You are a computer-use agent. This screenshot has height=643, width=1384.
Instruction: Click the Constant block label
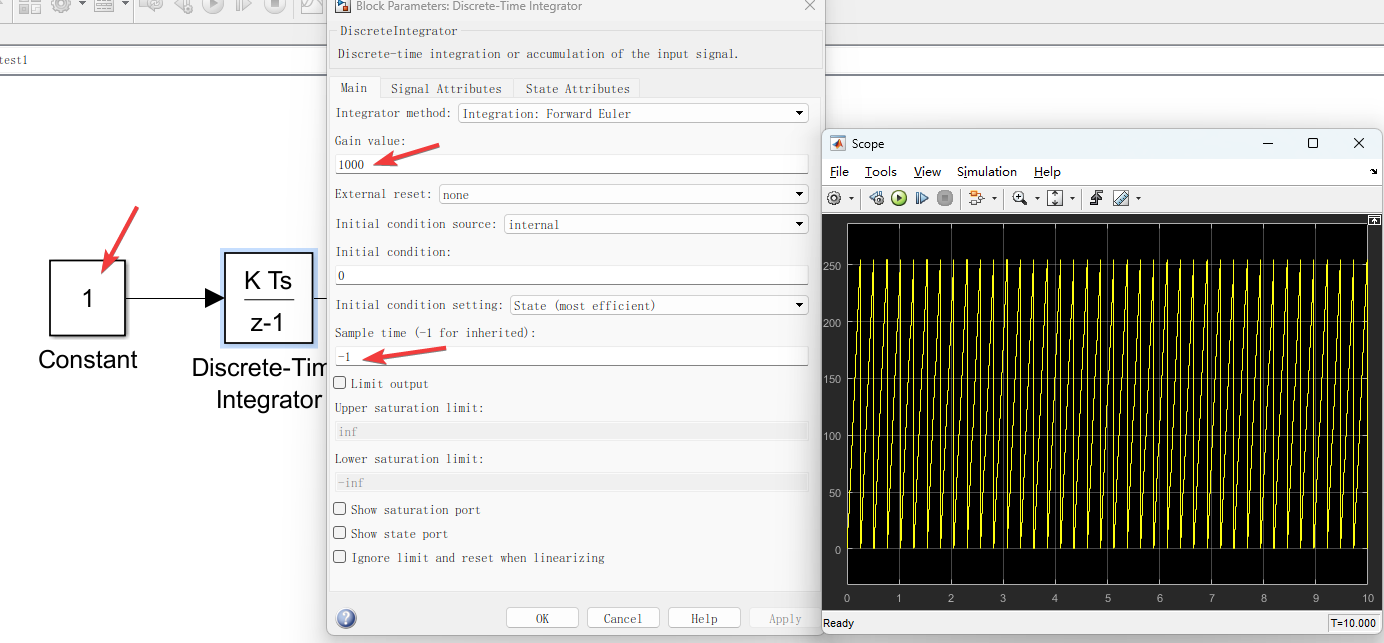pos(87,360)
